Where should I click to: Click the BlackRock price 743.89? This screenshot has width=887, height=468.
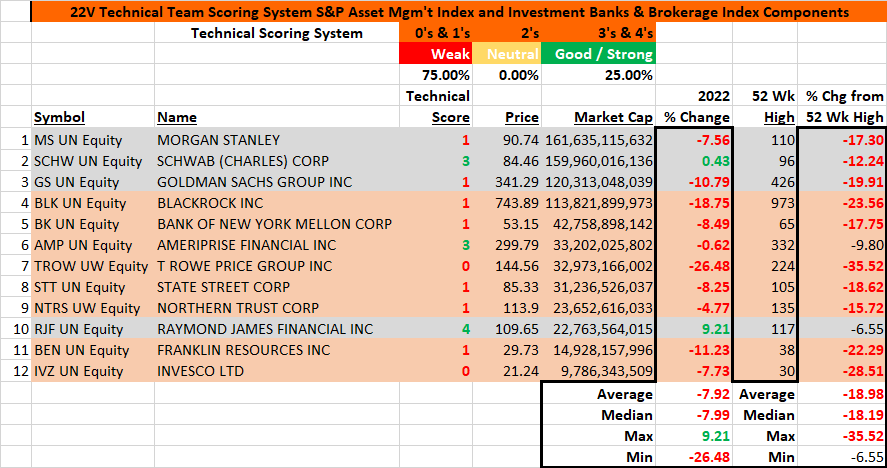[507, 203]
